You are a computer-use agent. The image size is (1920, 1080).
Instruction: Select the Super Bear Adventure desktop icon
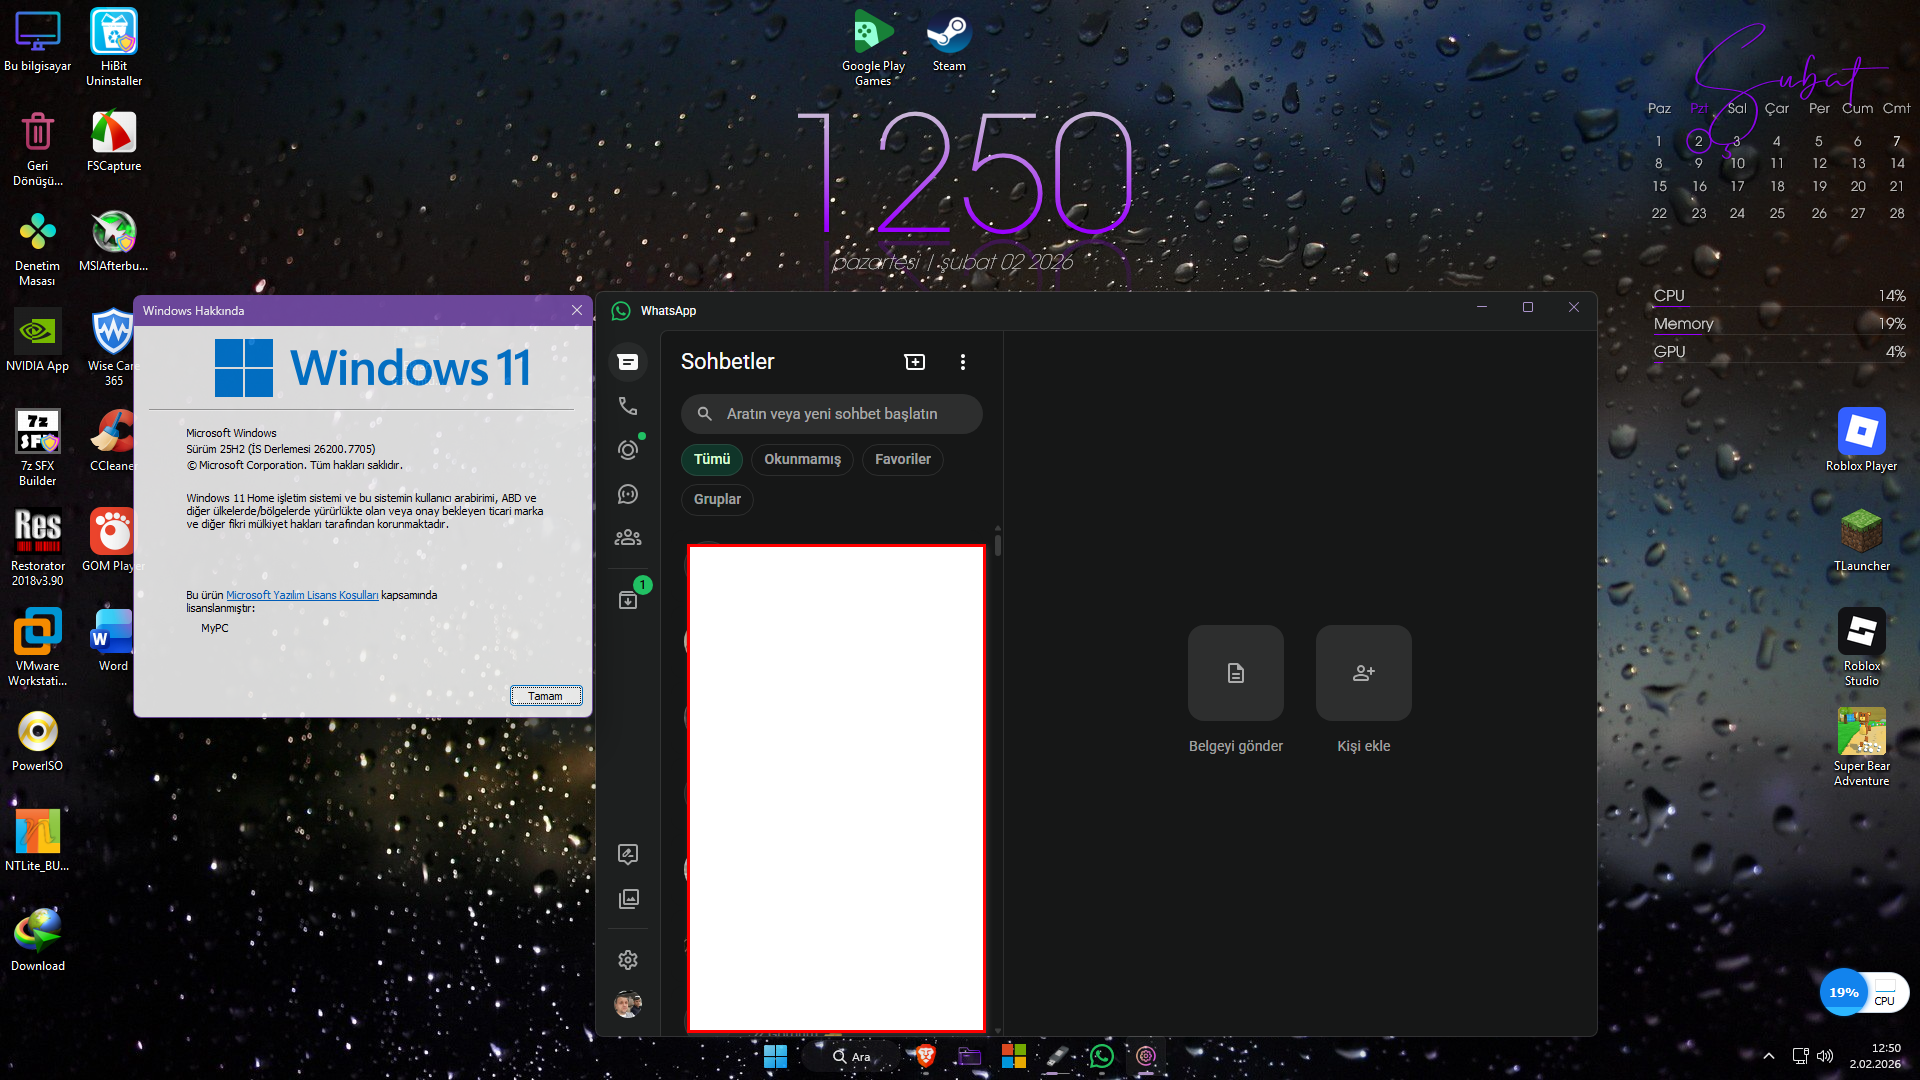tap(1861, 748)
